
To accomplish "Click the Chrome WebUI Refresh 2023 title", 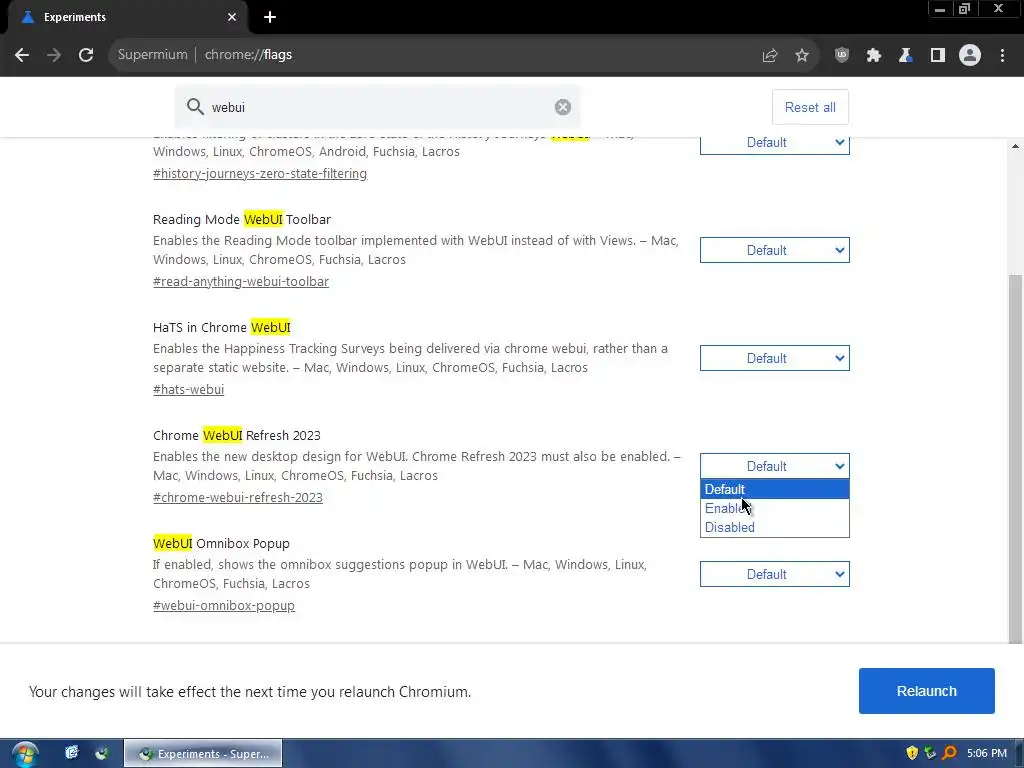I will click(236, 436).
